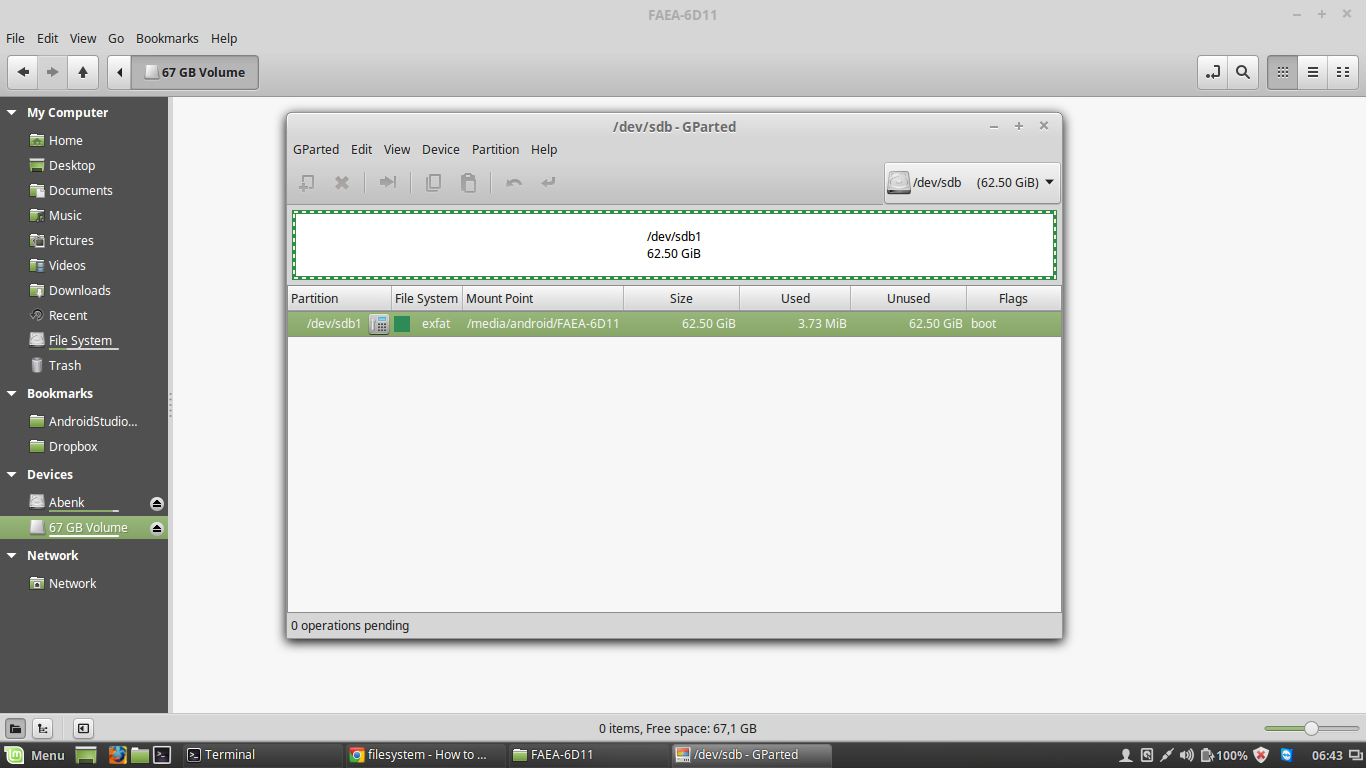Open File System in the sidebar
The image size is (1366, 768).
click(80, 341)
